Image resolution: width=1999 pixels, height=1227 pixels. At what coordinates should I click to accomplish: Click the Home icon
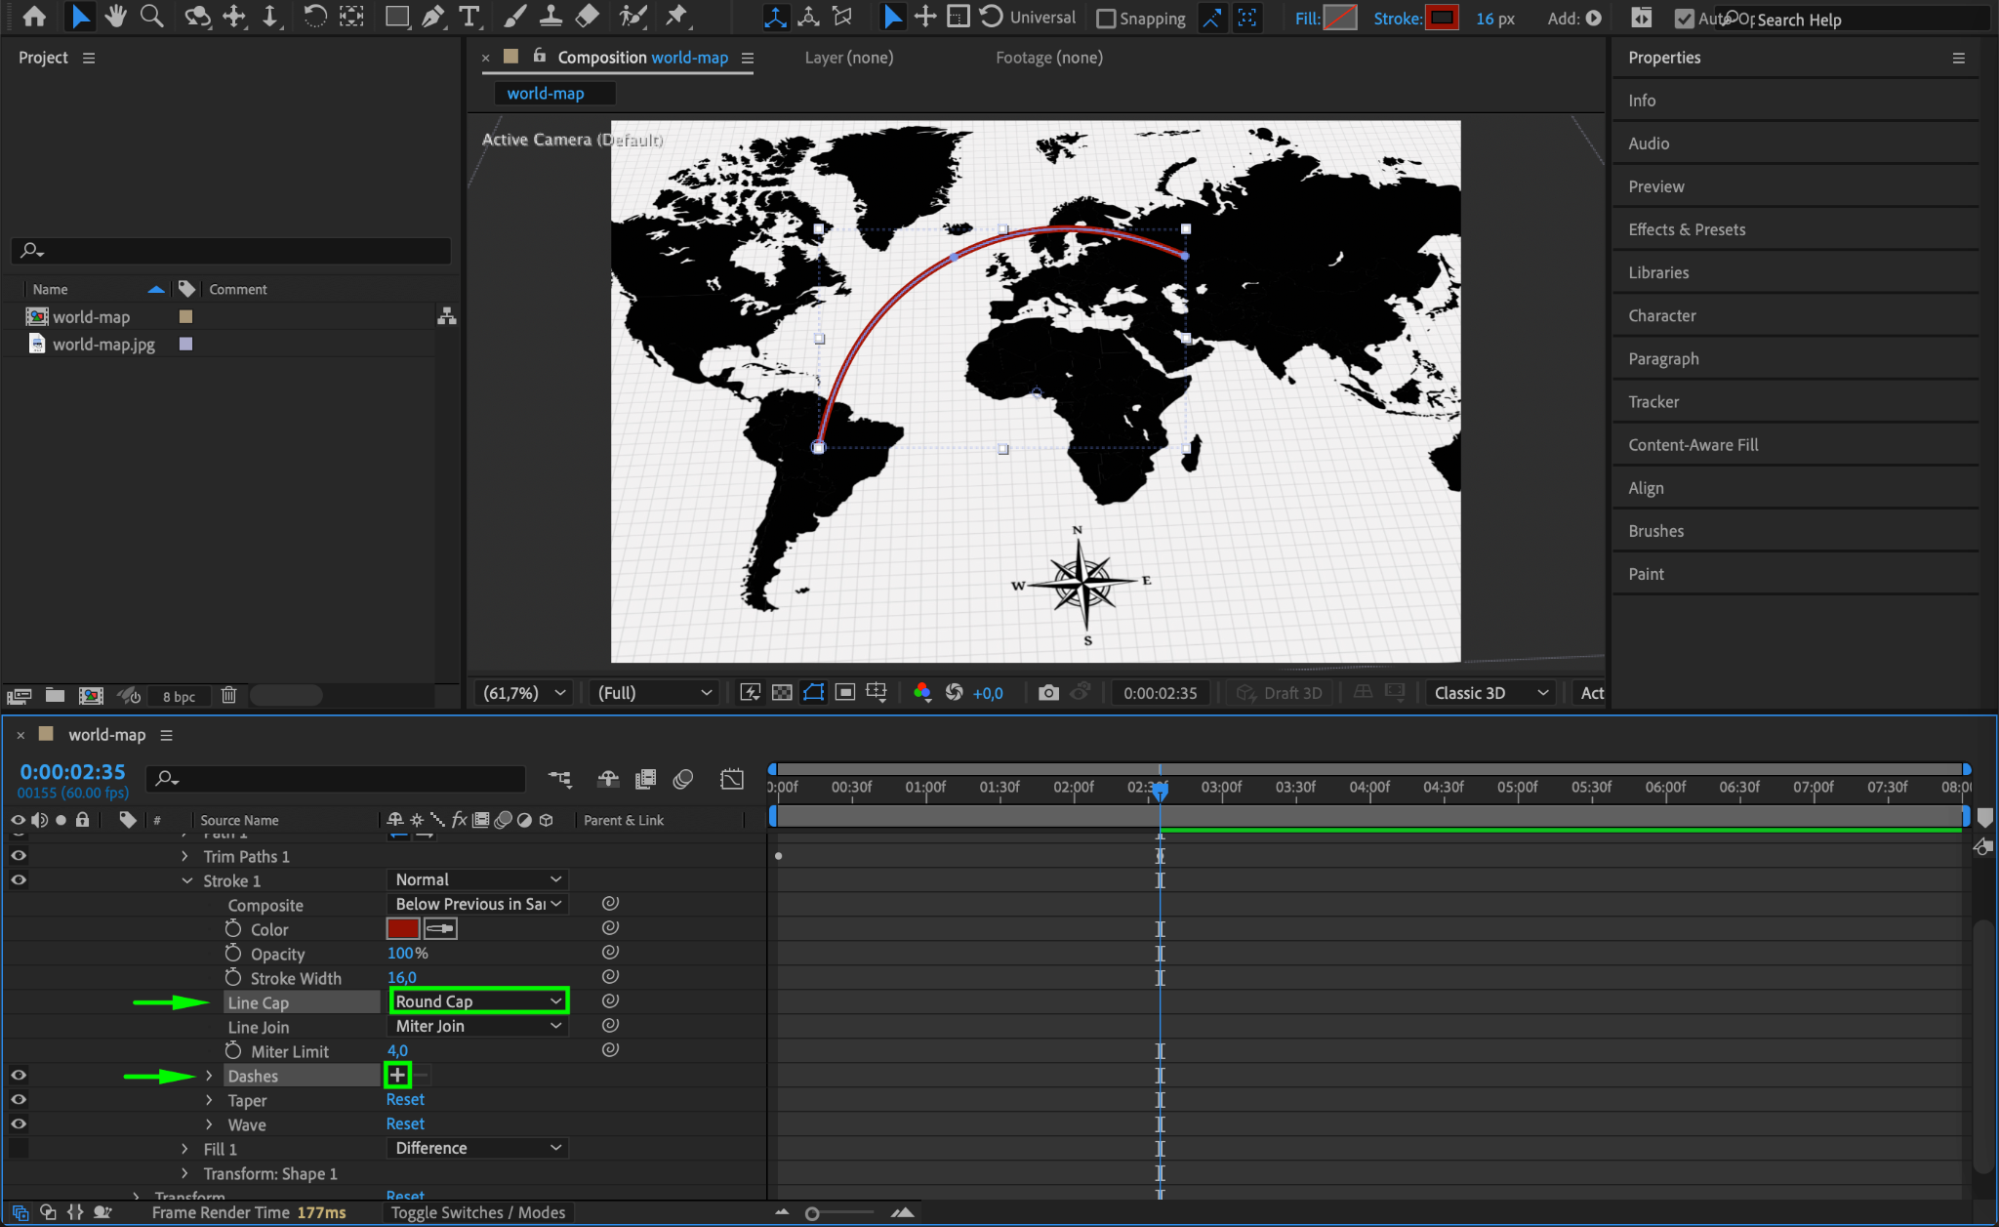pos(35,16)
